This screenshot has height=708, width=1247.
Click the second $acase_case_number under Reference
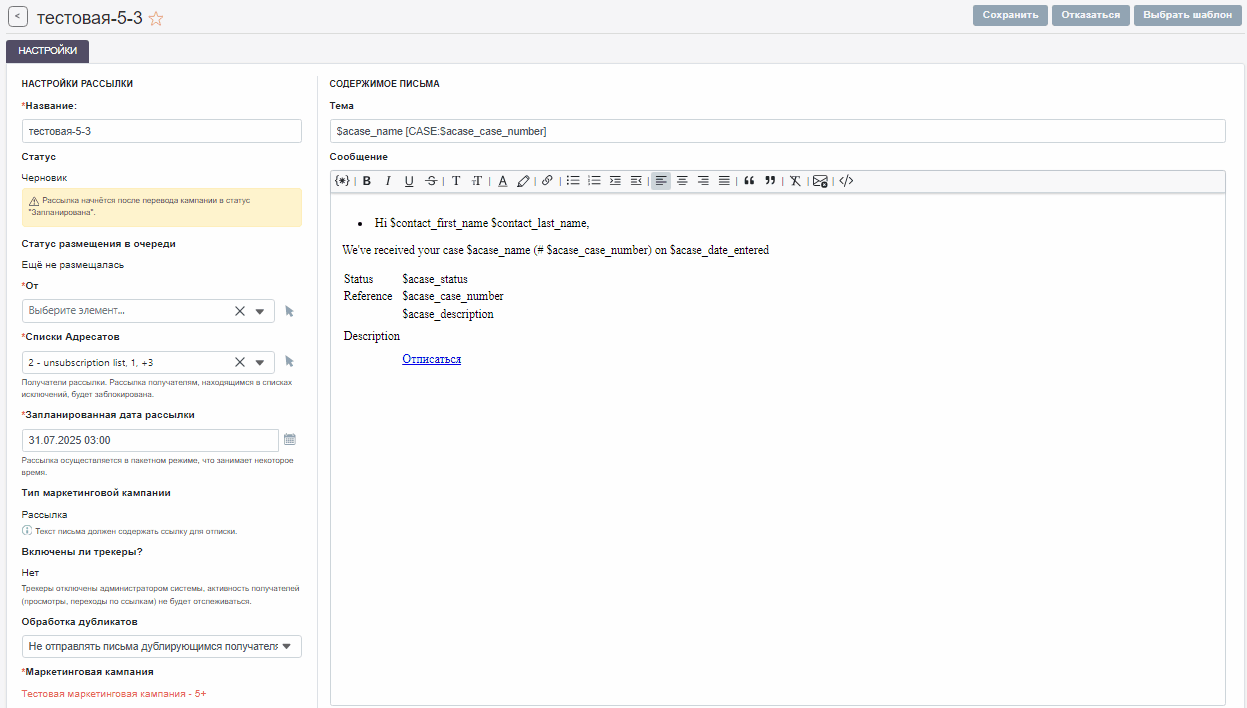tap(453, 296)
